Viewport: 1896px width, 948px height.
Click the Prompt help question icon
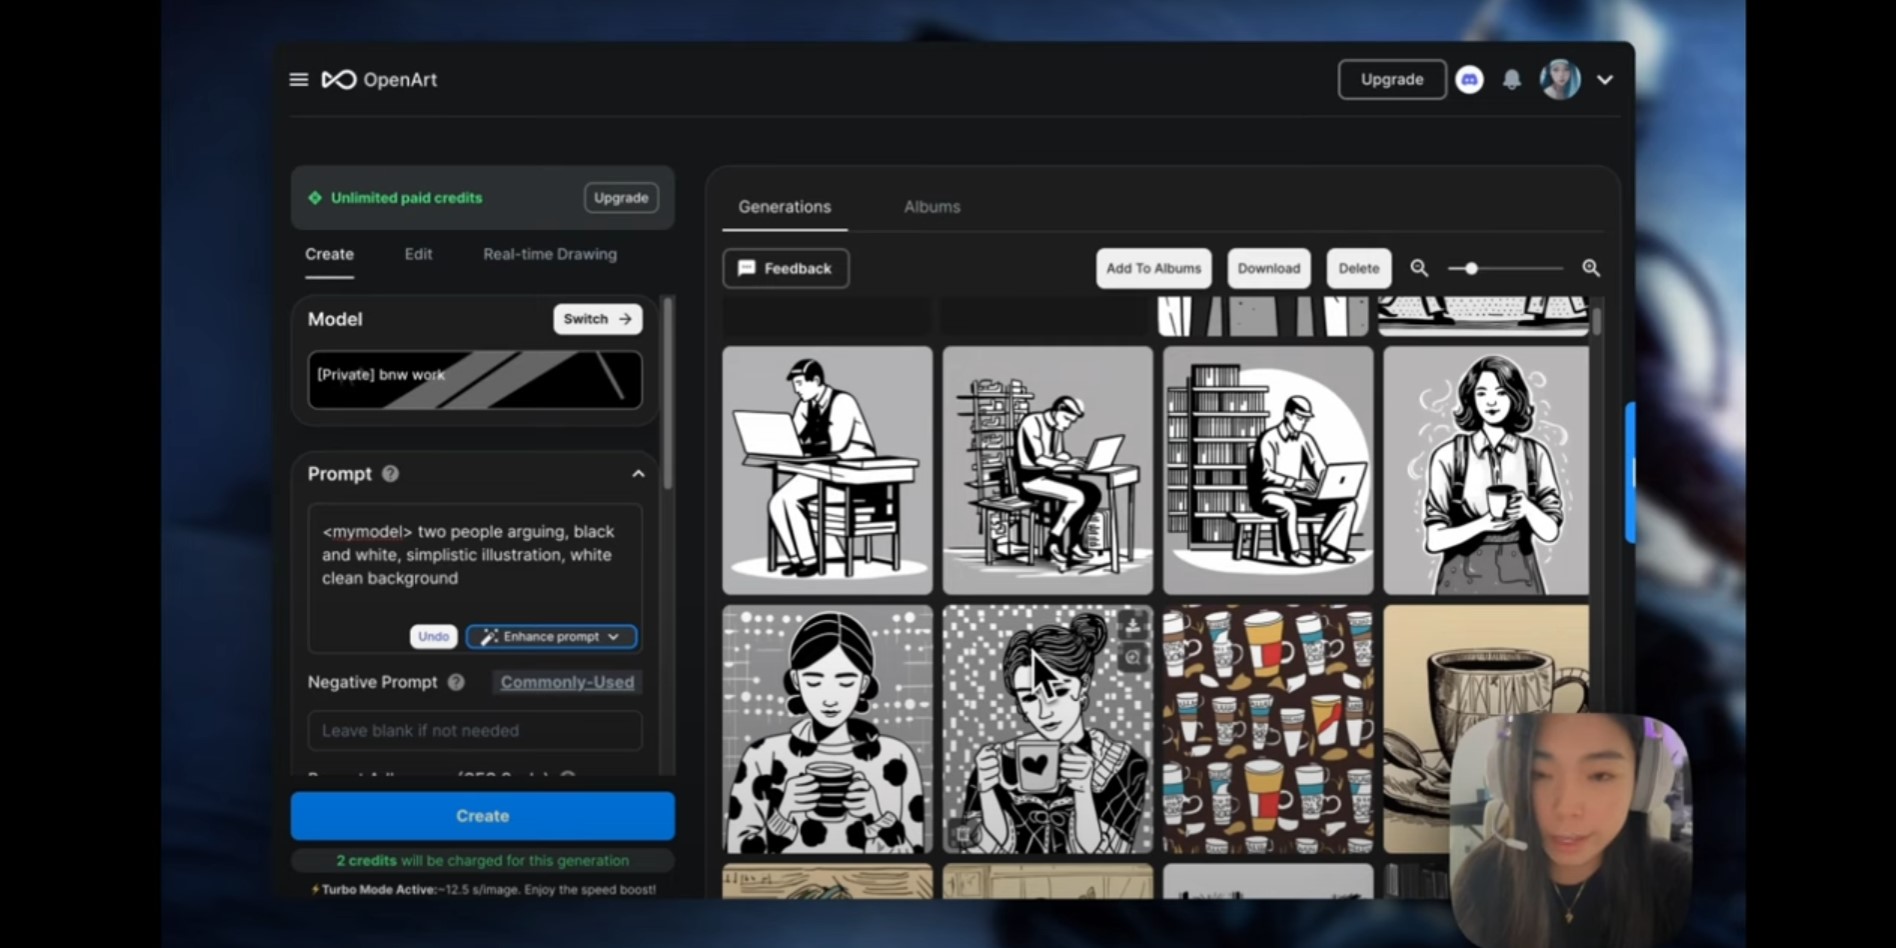[x=391, y=474]
